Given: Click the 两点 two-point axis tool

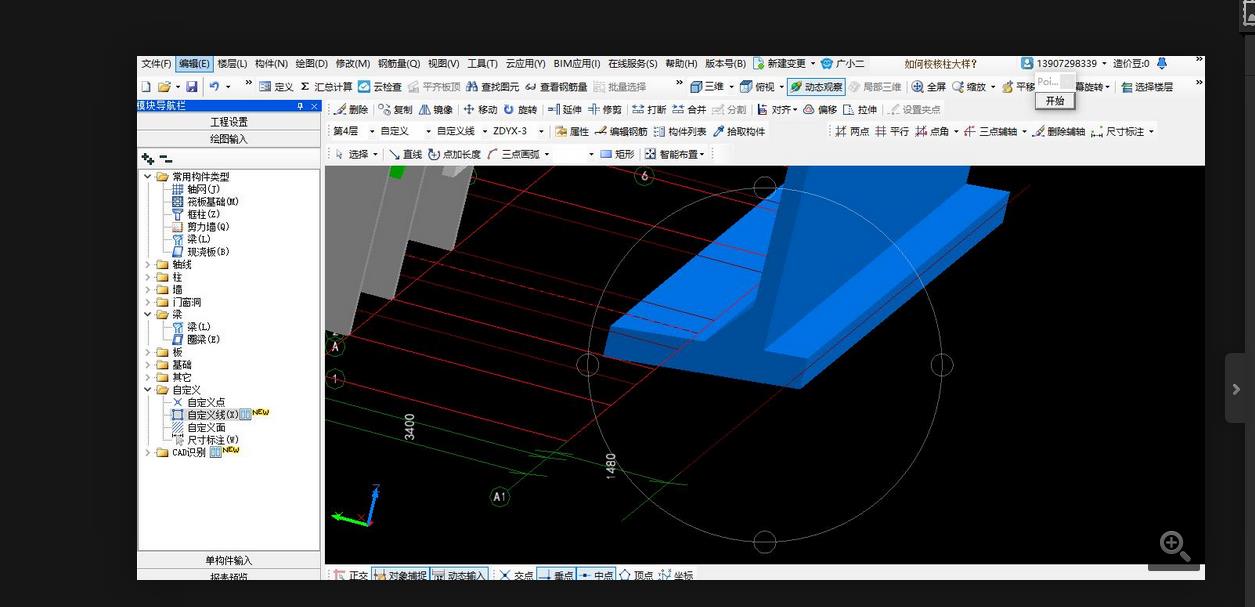Looking at the screenshot, I should tap(852, 131).
